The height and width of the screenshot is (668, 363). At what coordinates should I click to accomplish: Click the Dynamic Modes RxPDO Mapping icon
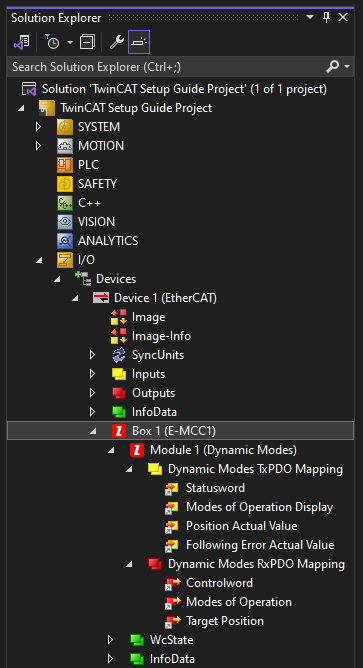coord(155,564)
